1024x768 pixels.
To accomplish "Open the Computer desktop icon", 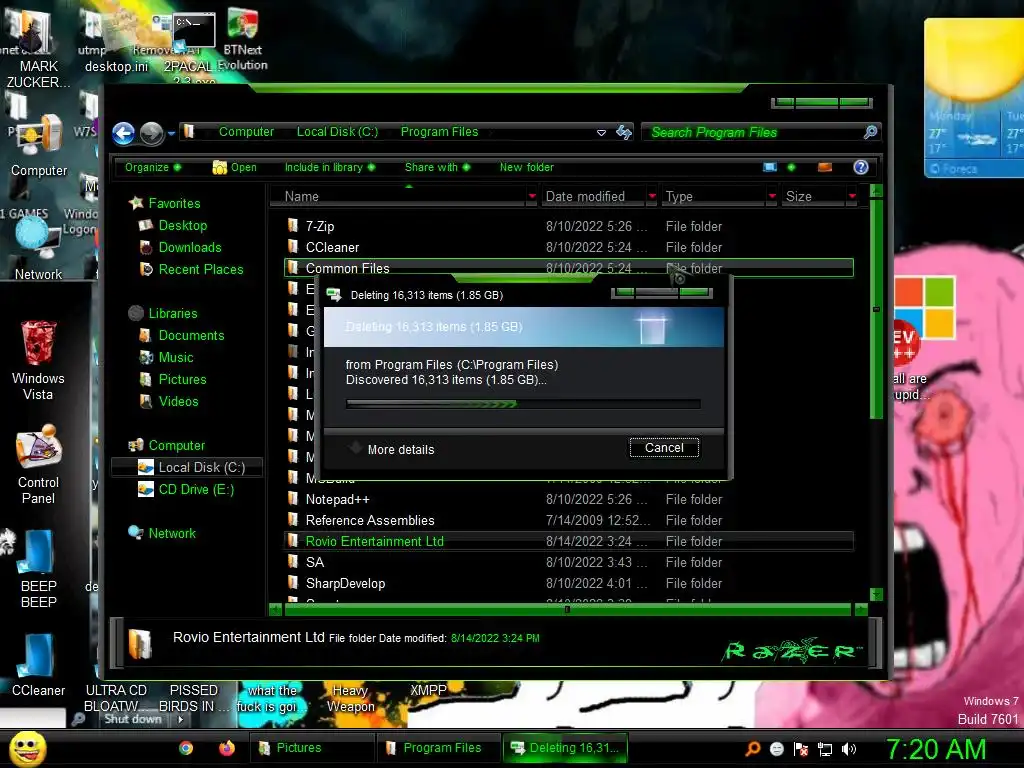I will 39,146.
